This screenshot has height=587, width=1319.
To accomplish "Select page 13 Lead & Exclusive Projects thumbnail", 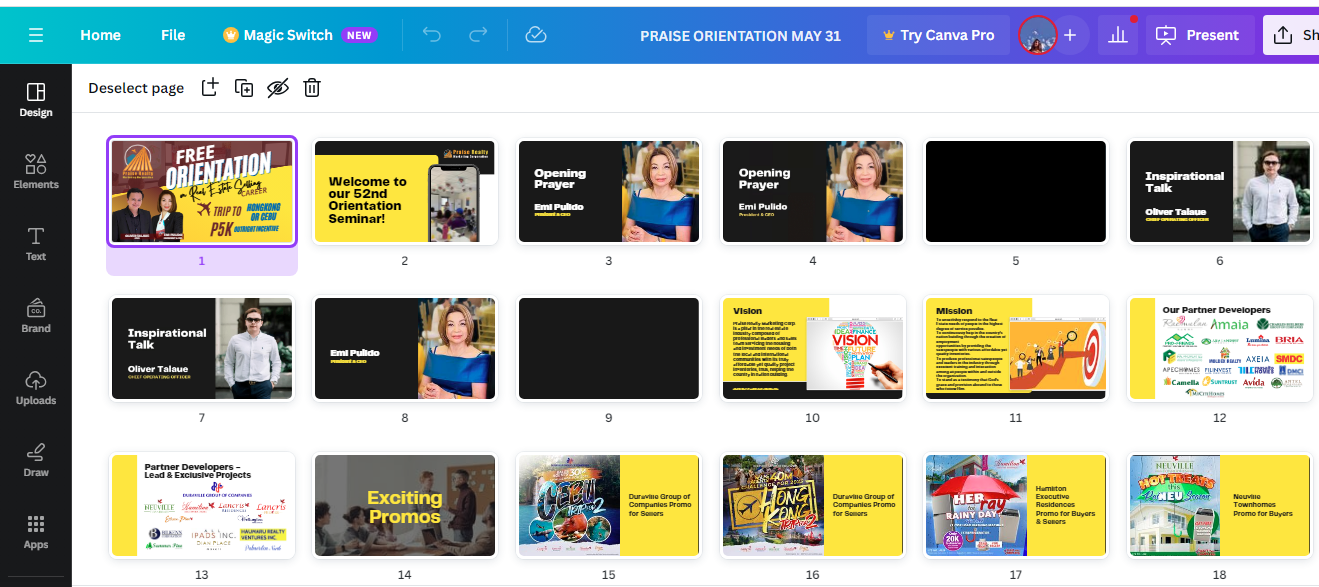I will [202, 505].
